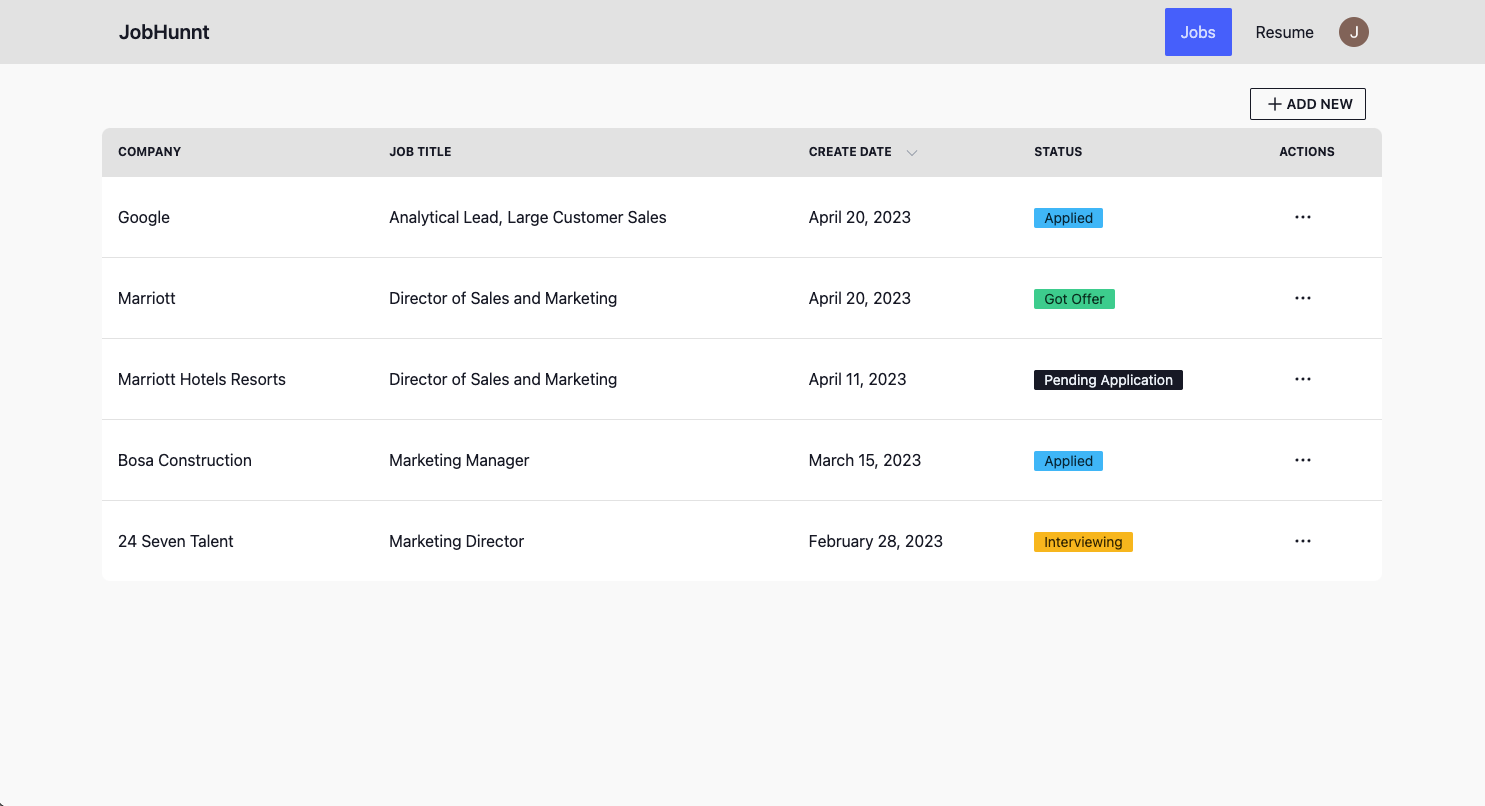Screen dimensions: 1485x806
Task: Open actions ellipsis for Bosa Construction
Action: [1302, 460]
